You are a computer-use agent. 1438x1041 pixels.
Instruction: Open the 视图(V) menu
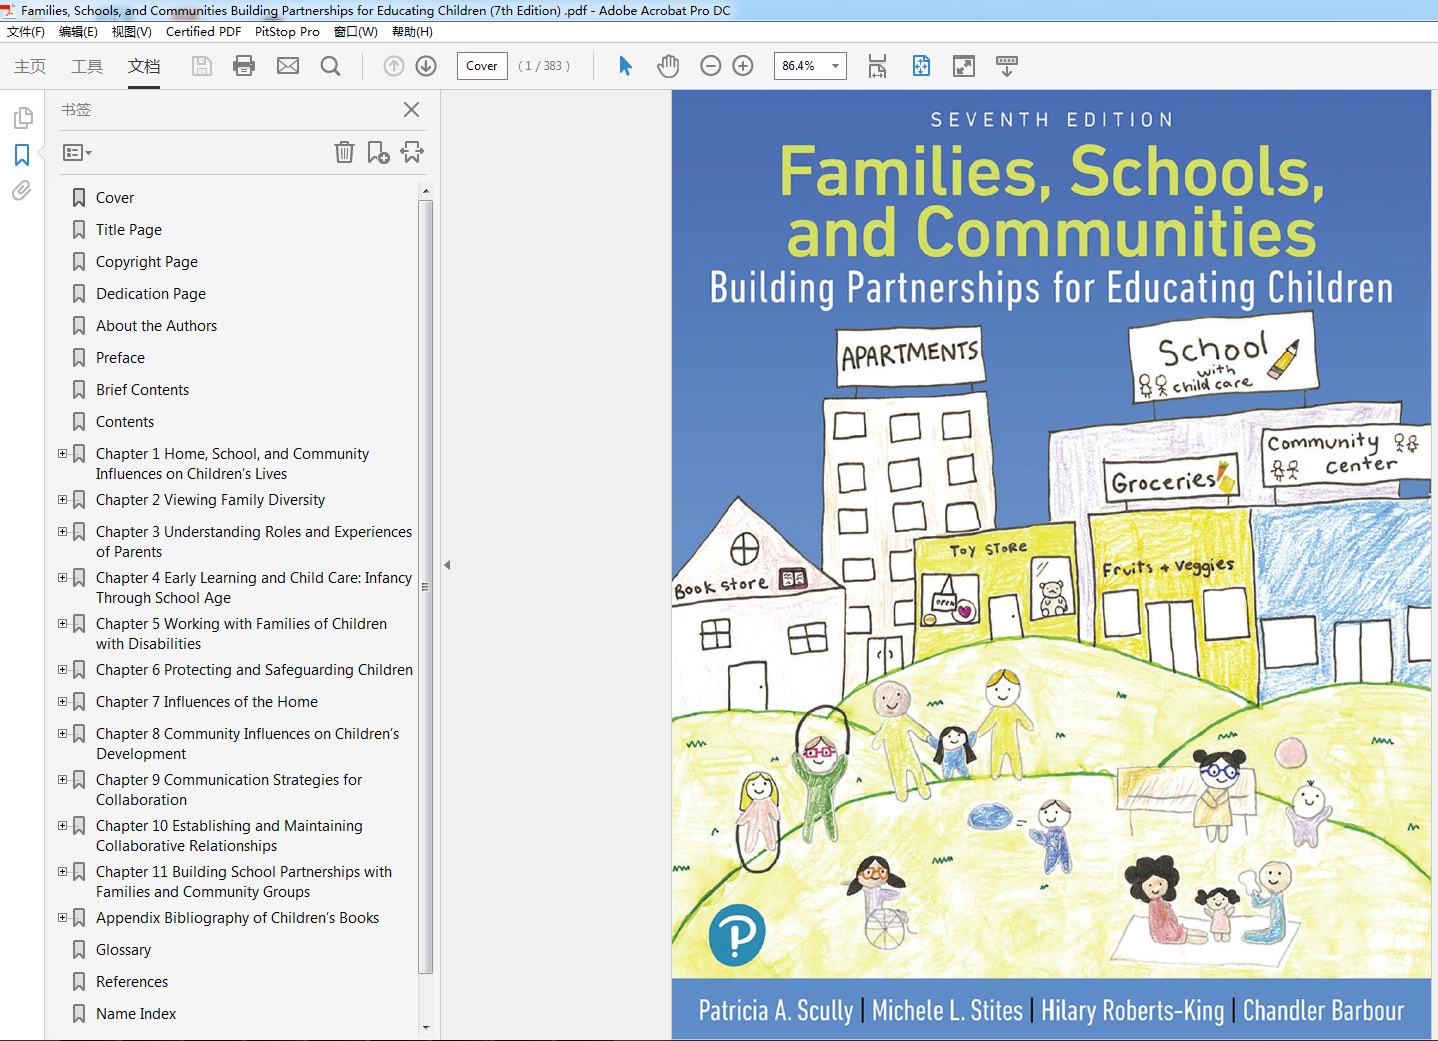point(132,32)
